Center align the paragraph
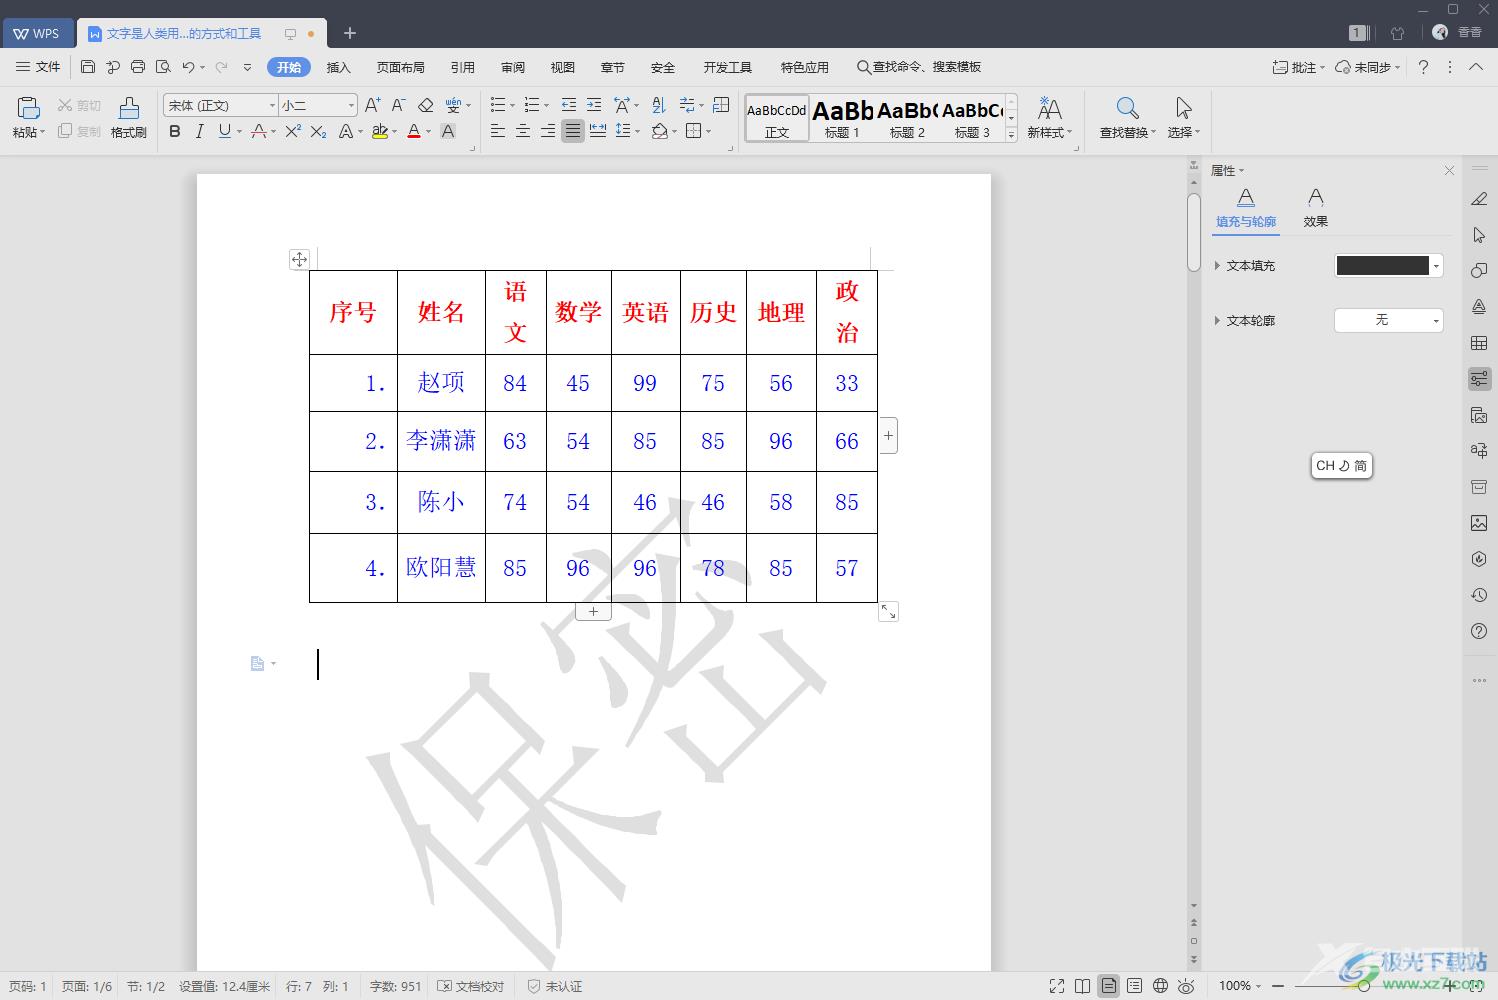 [x=523, y=131]
